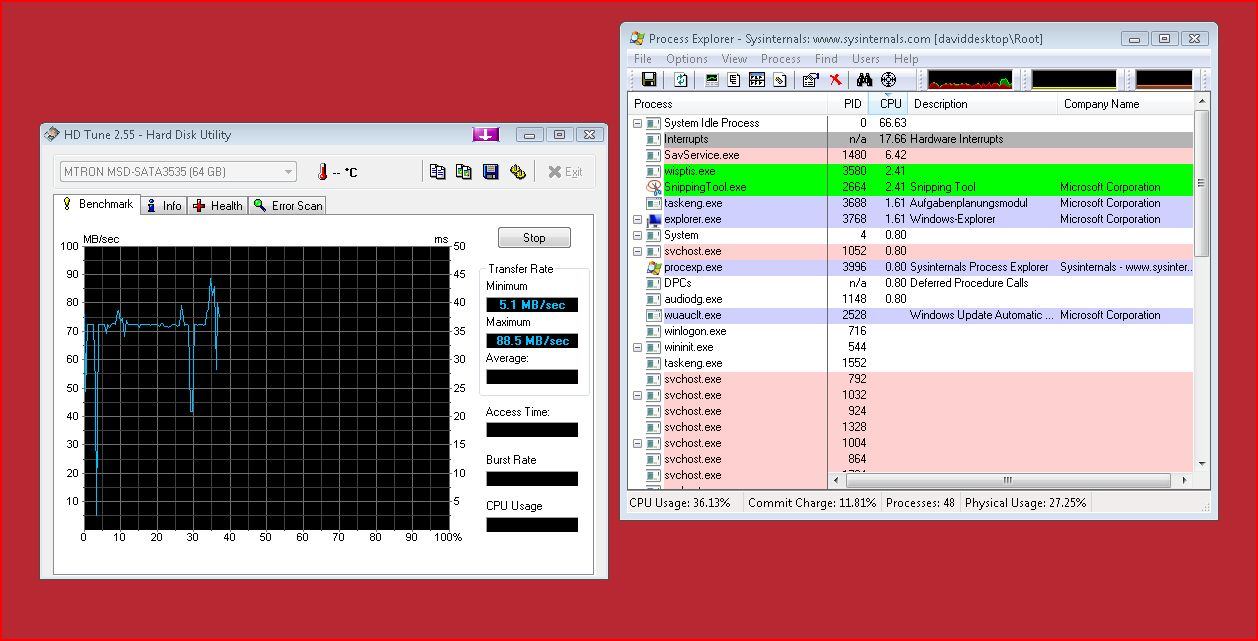Click thermometer temperature icon in HD Tune
The height and width of the screenshot is (641, 1258).
(x=322, y=172)
